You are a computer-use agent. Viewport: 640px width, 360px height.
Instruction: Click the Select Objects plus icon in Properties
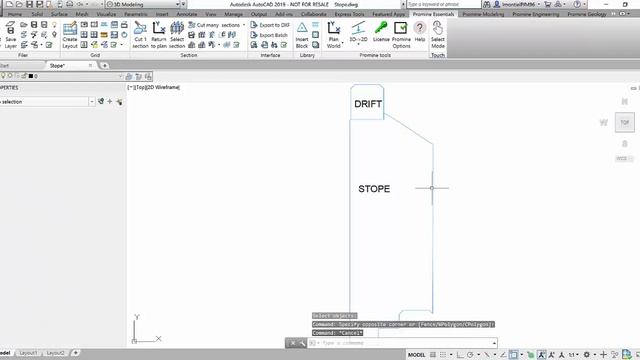[109, 101]
